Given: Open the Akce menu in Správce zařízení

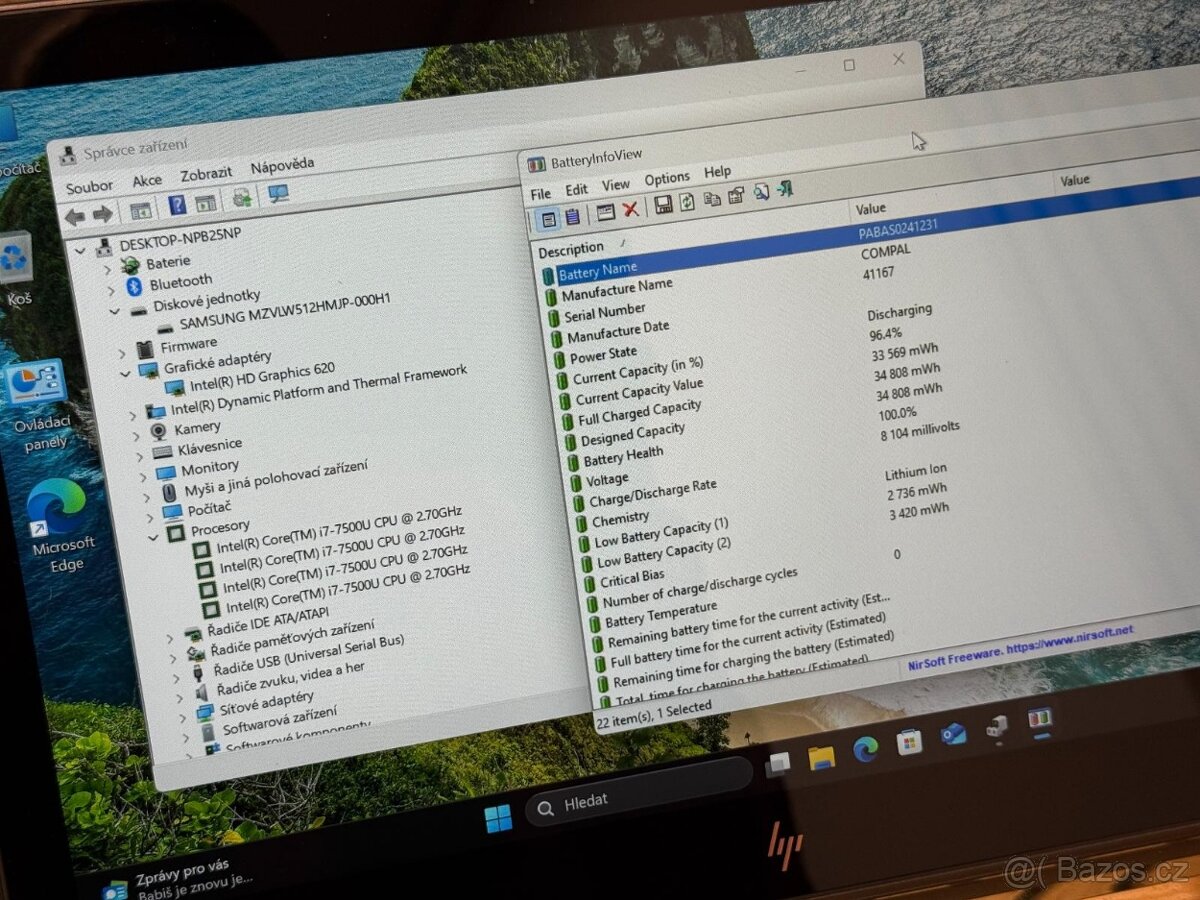Looking at the screenshot, I should point(147,181).
